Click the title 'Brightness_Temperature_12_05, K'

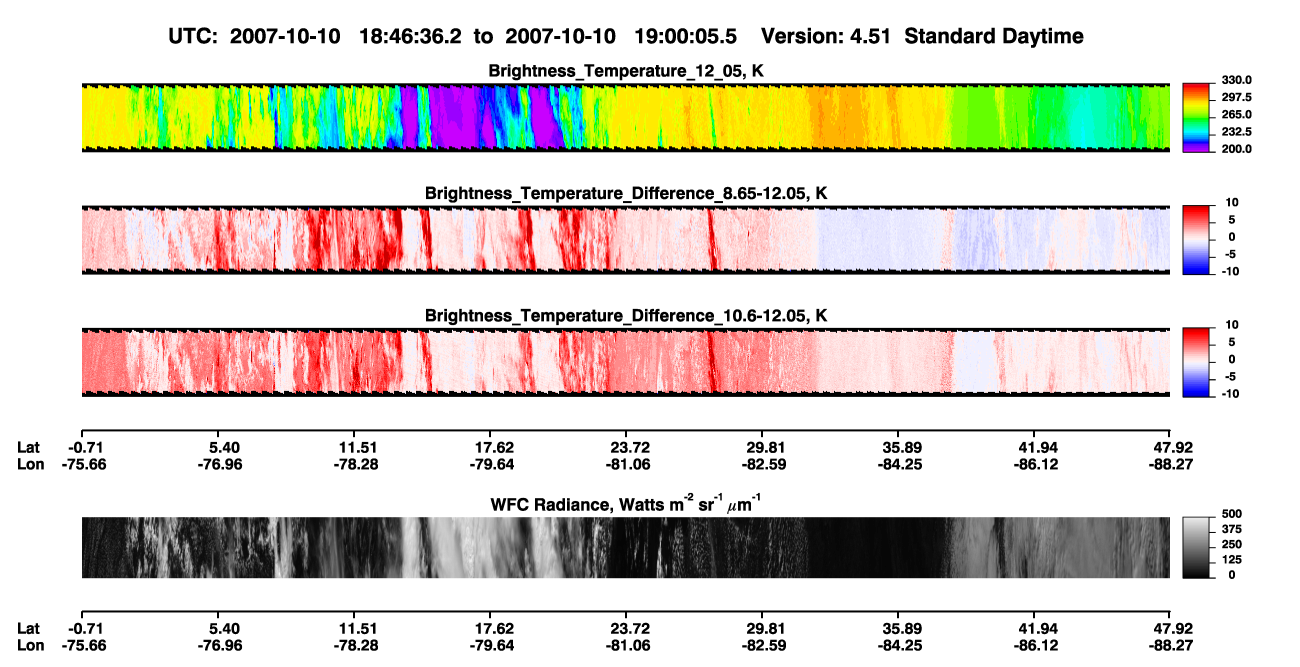pyautogui.click(x=626, y=71)
